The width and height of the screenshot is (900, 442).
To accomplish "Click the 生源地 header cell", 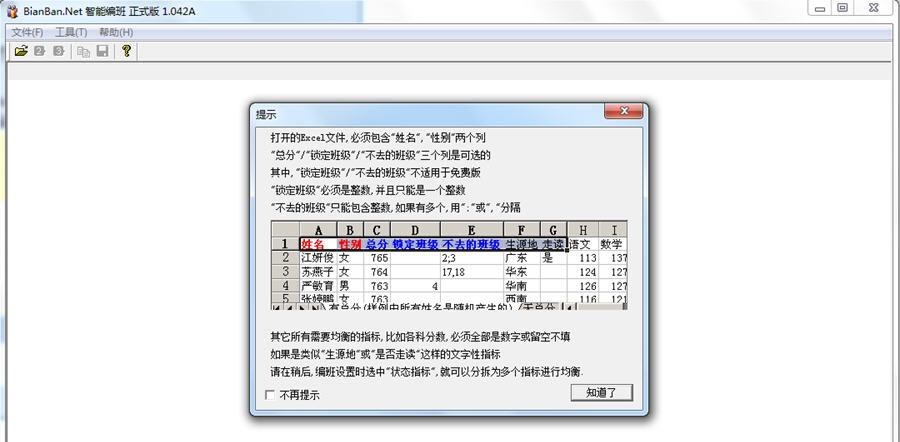I will click(522, 244).
